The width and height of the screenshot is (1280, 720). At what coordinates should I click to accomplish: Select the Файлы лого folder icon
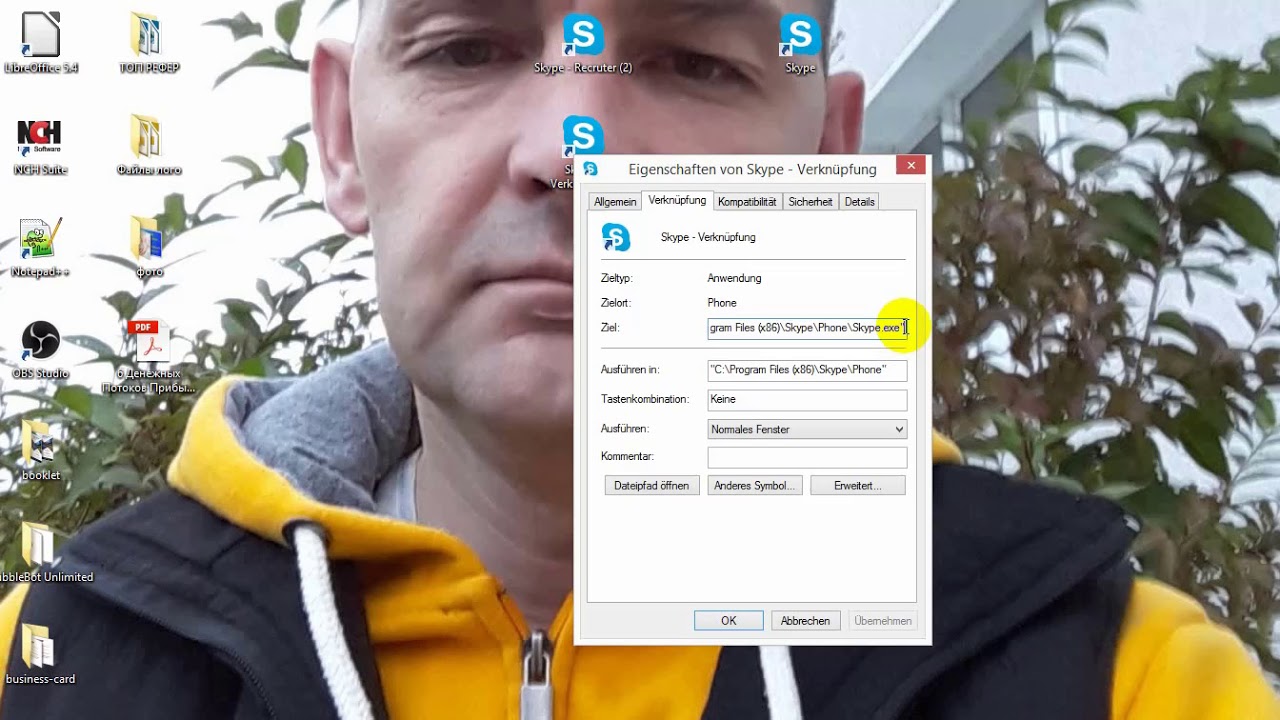(148, 146)
